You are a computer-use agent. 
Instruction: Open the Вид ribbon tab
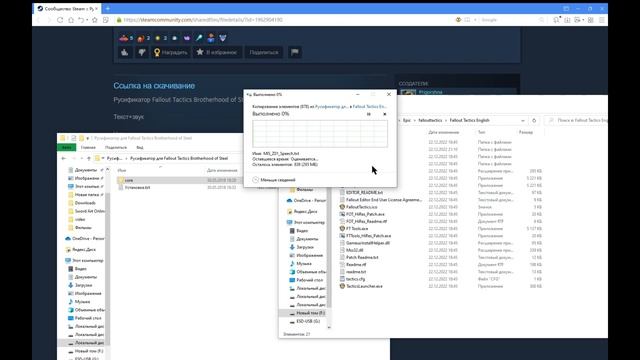pyautogui.click(x=140, y=147)
